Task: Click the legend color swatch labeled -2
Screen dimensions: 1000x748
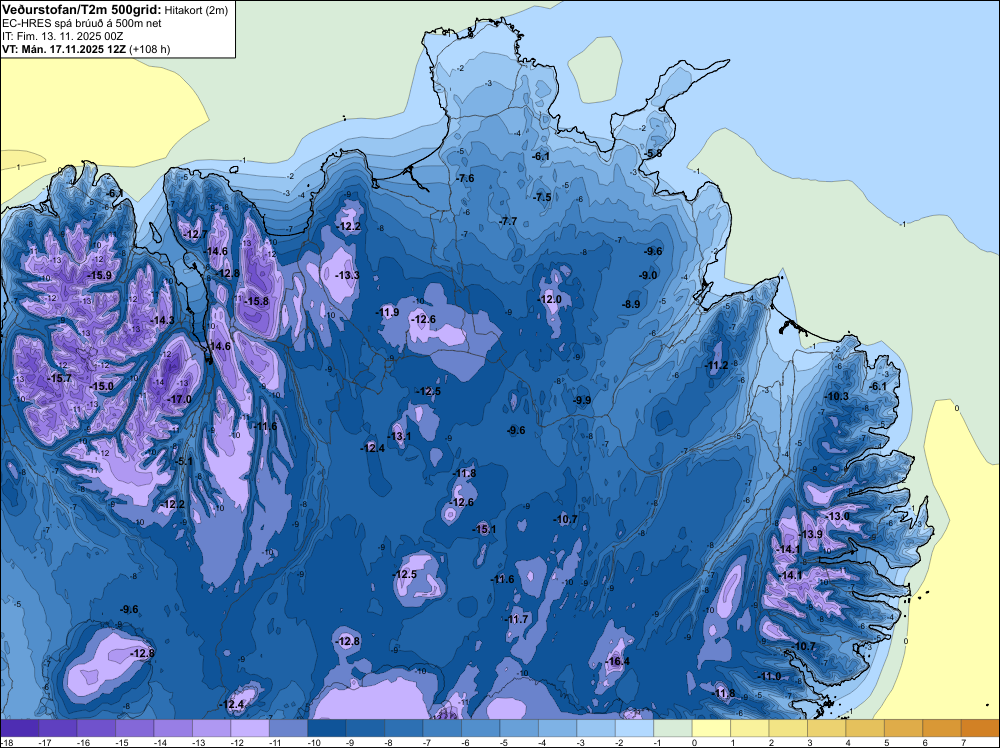Action: pyautogui.click(x=634, y=728)
